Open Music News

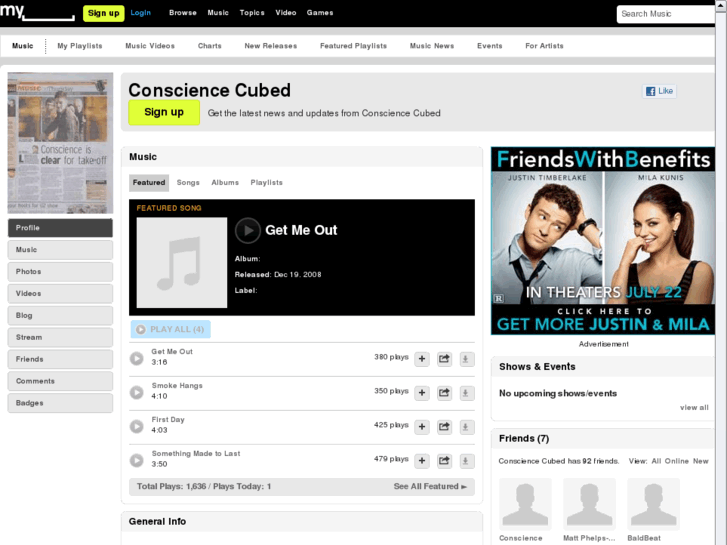point(432,46)
